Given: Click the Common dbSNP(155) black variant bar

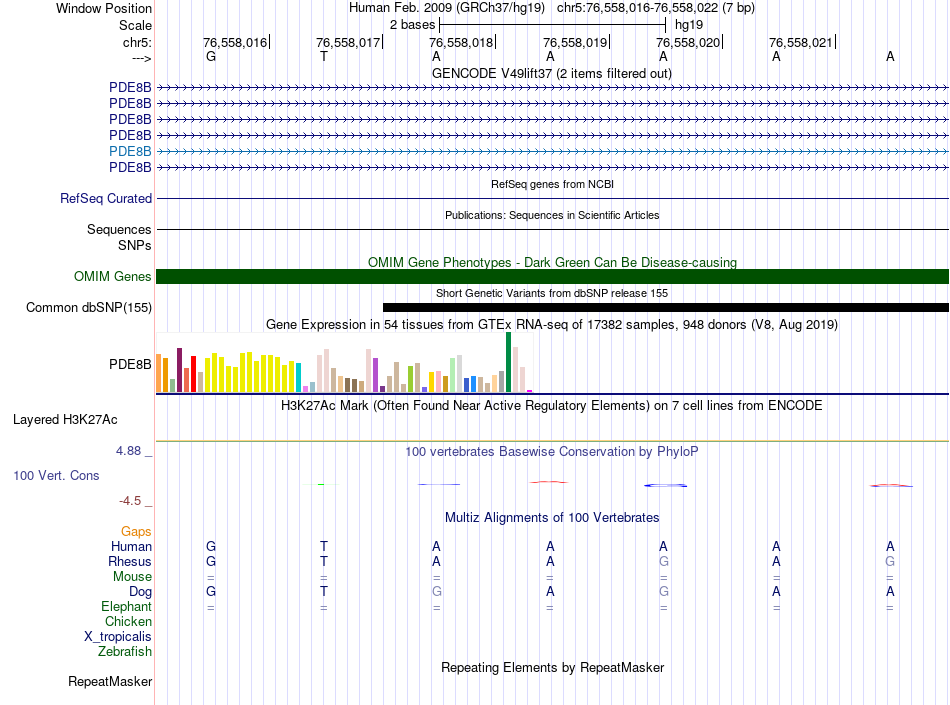Looking at the screenshot, I should click(666, 308).
